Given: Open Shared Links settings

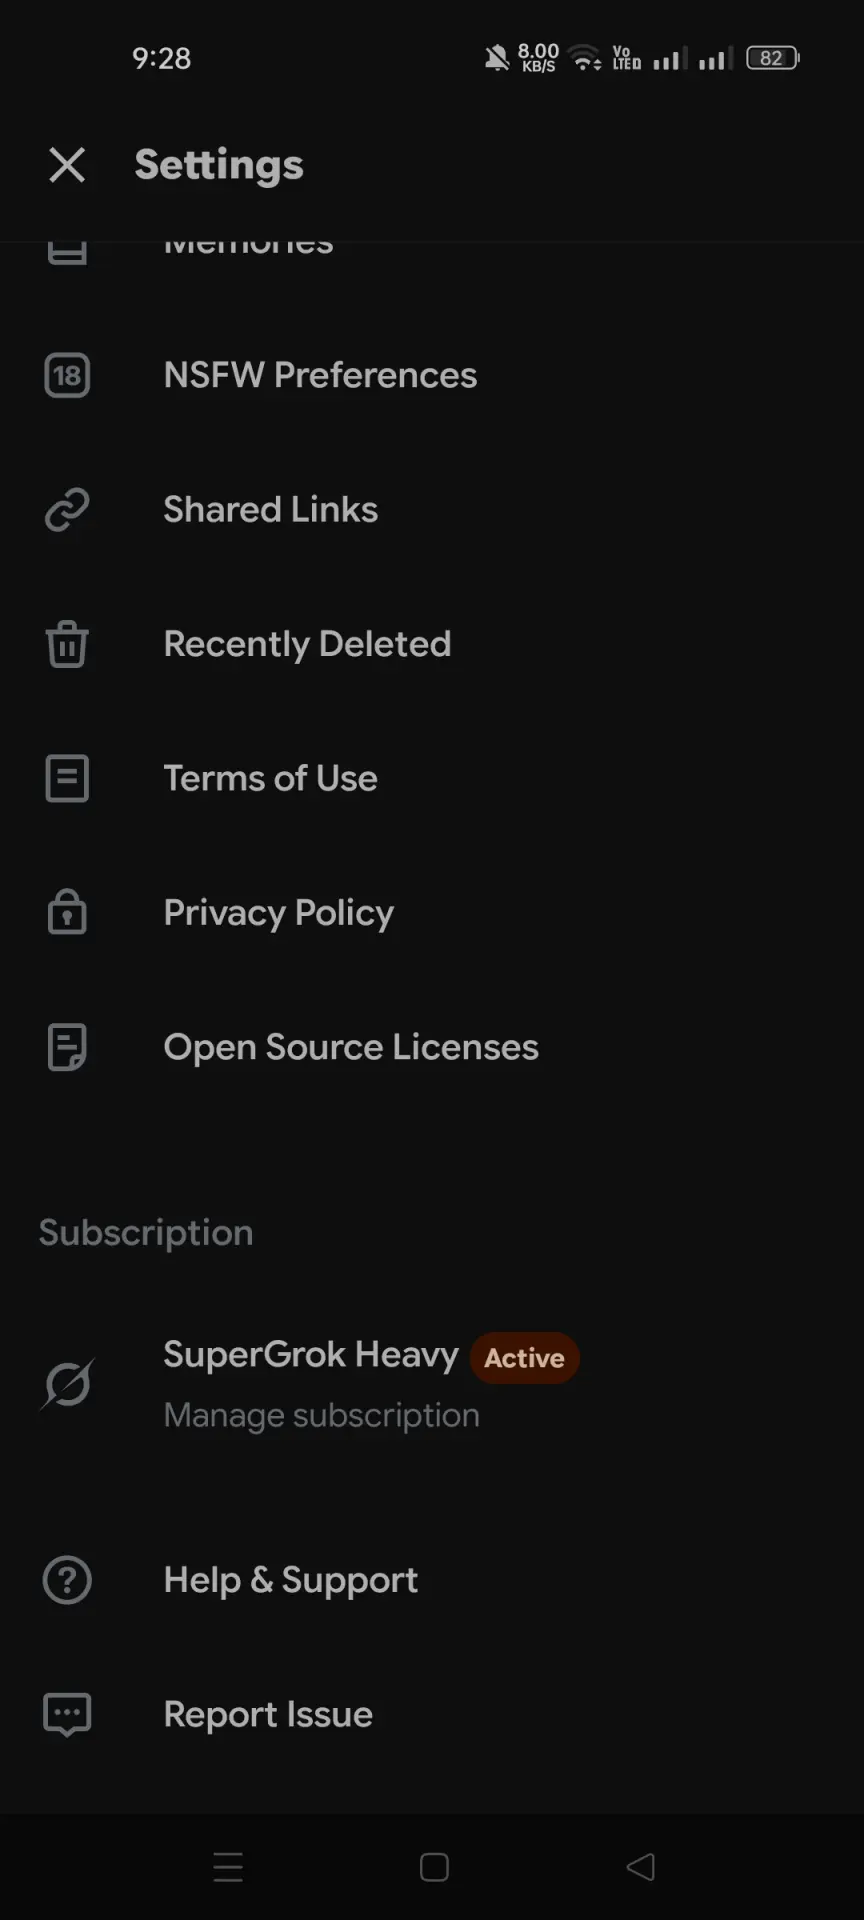Looking at the screenshot, I should click(x=432, y=510).
